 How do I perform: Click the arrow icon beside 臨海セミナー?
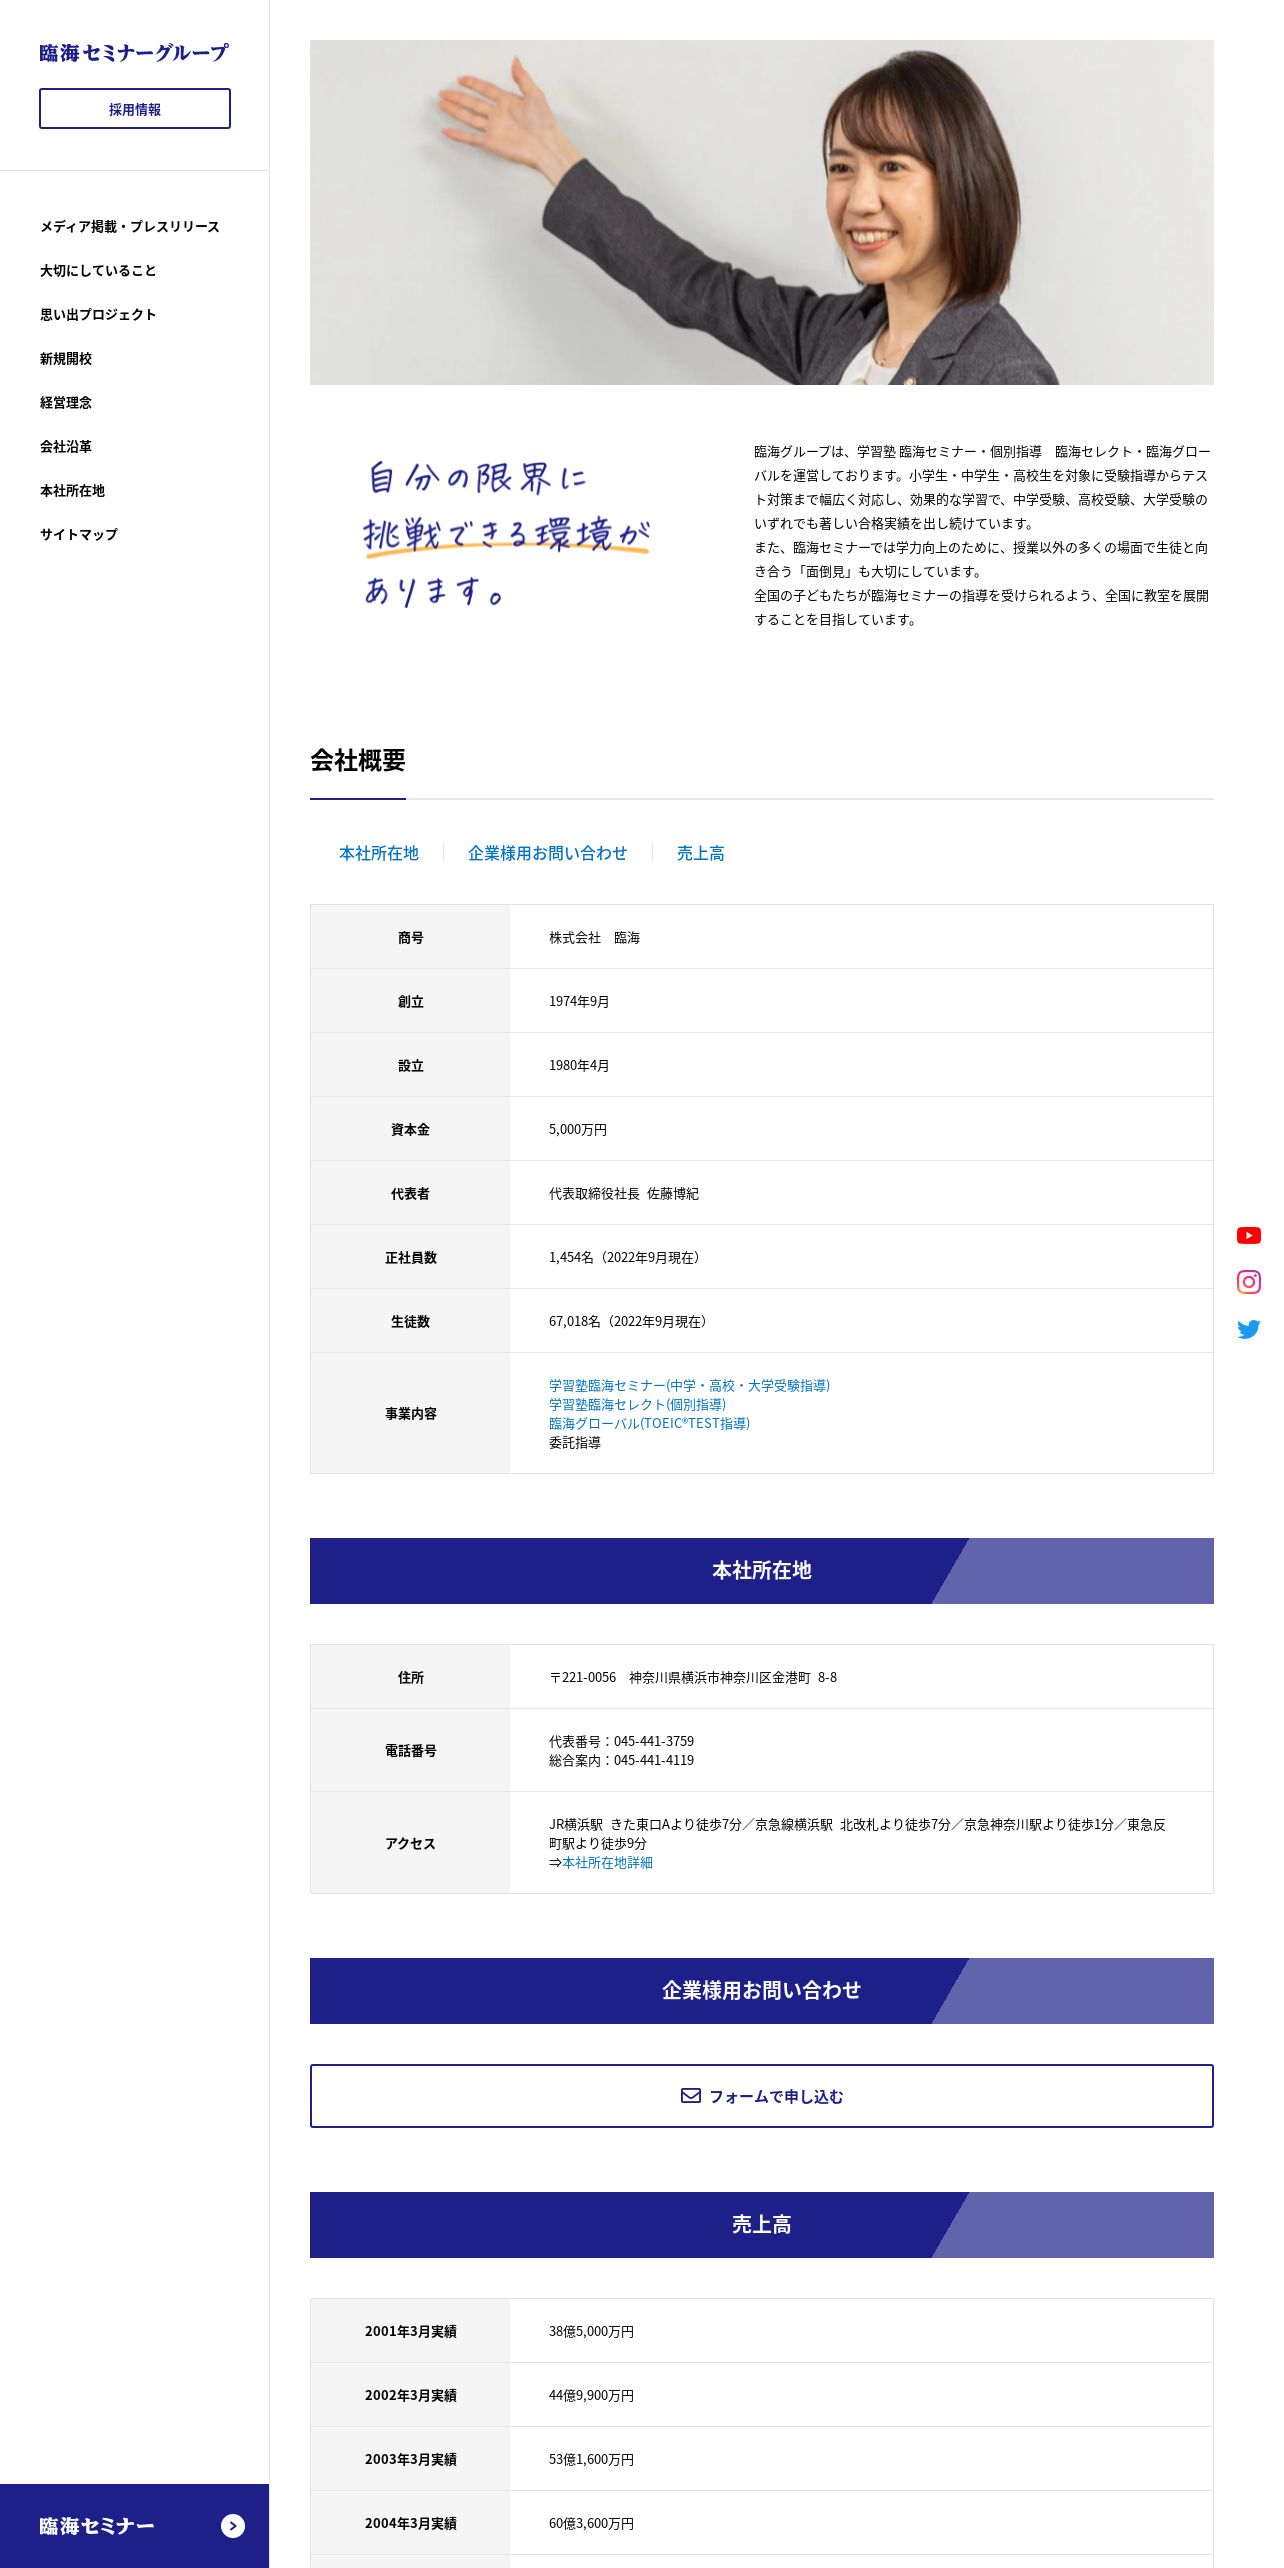232,2526
